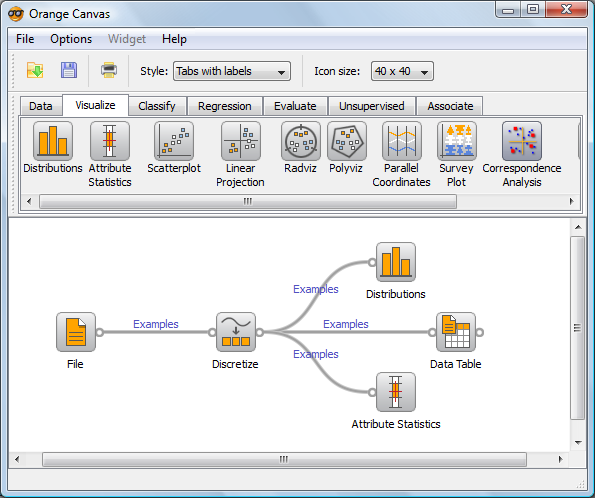Add the Linear Projection widget

click(241, 141)
